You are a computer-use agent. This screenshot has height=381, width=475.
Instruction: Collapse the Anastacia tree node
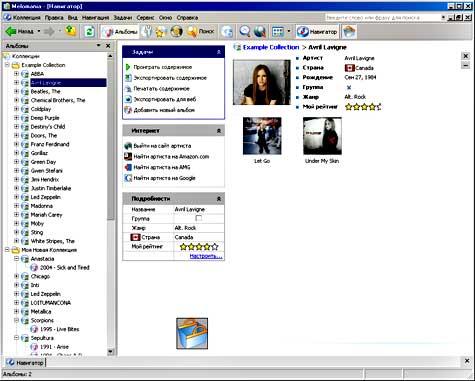tap(16, 259)
